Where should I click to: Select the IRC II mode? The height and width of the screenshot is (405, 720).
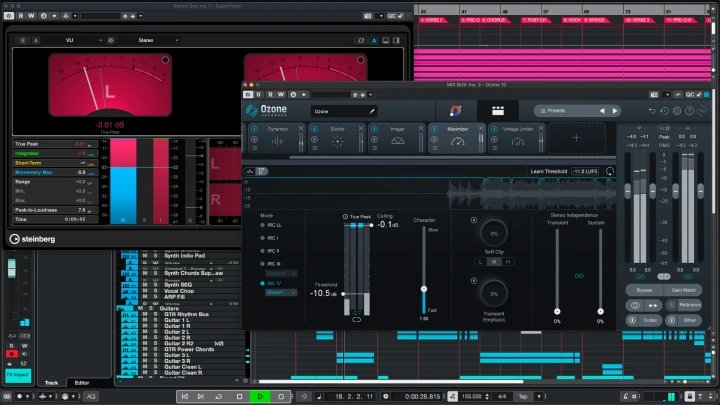pyautogui.click(x=270, y=251)
